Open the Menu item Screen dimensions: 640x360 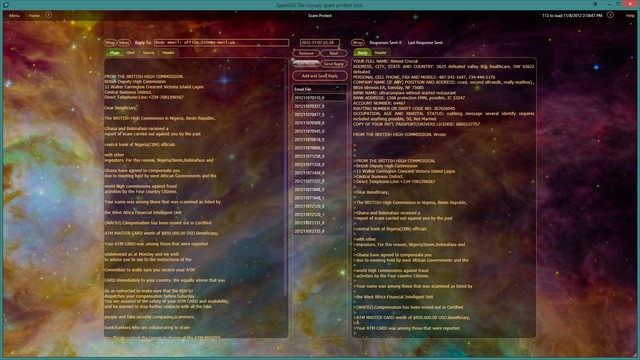click(14, 16)
